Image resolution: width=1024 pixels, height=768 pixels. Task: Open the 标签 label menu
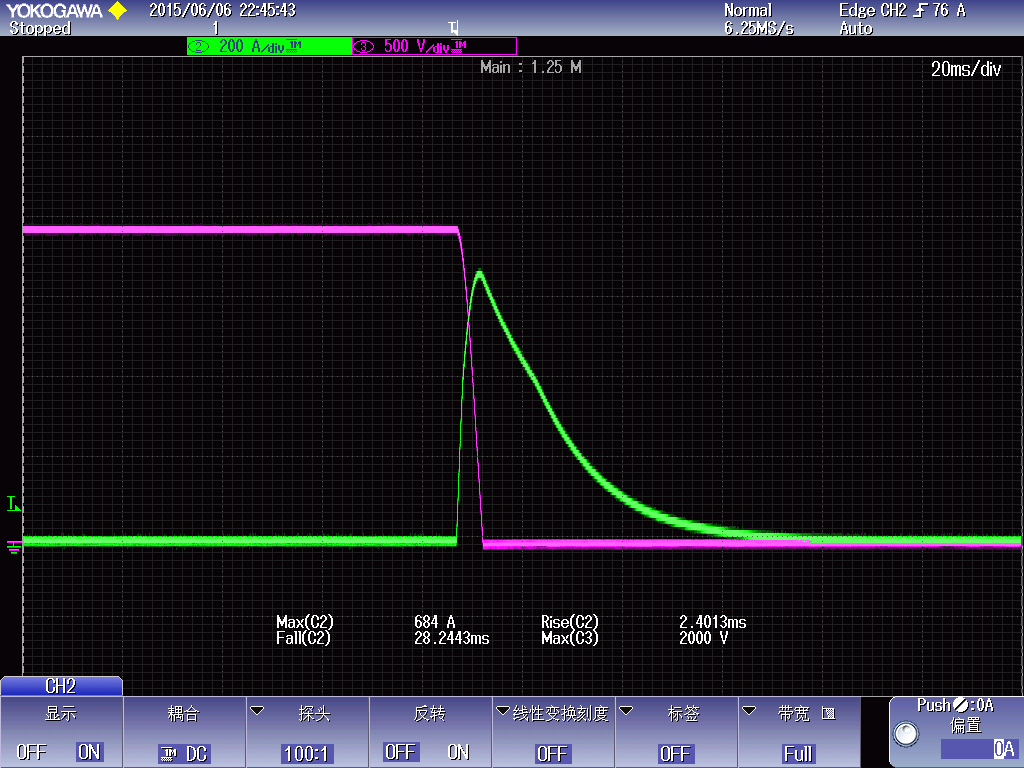click(675, 732)
